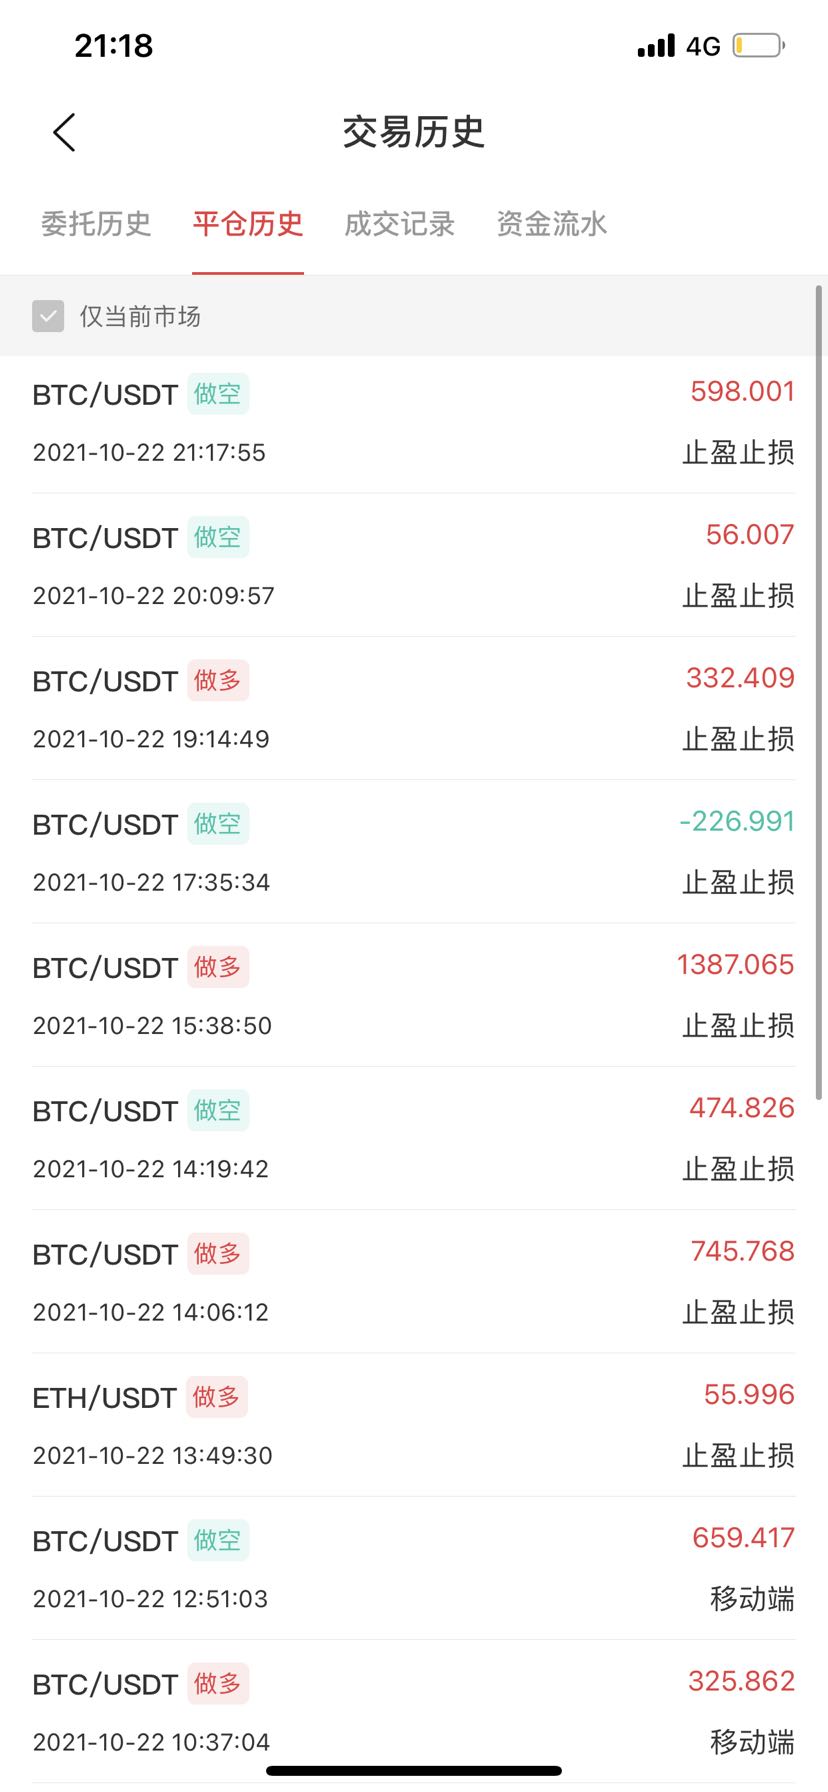
Task: Open the 成交记录 tab
Action: (400, 223)
